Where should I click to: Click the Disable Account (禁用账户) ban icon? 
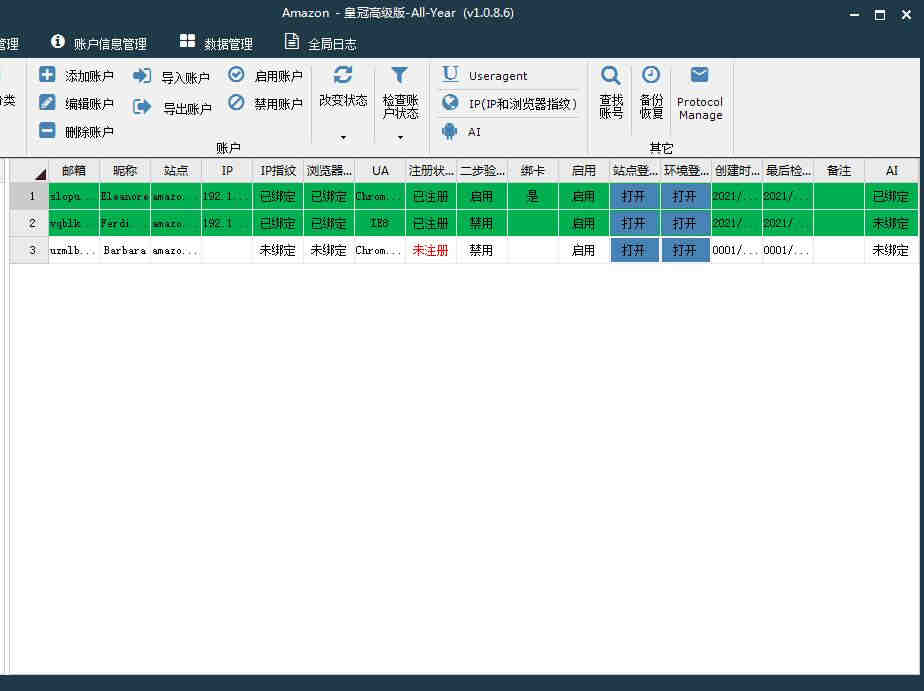click(x=236, y=103)
